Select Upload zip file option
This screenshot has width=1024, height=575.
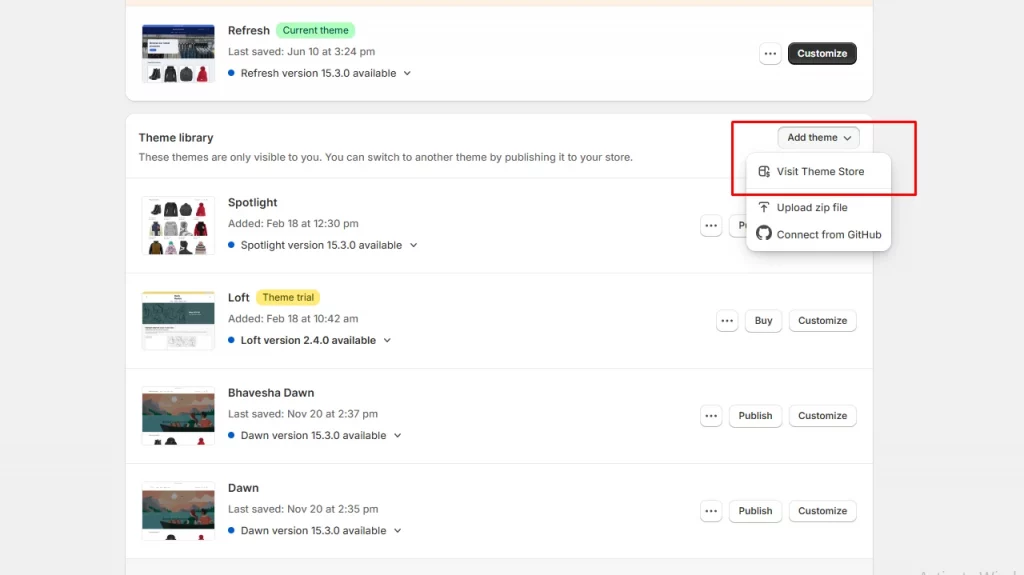point(818,207)
